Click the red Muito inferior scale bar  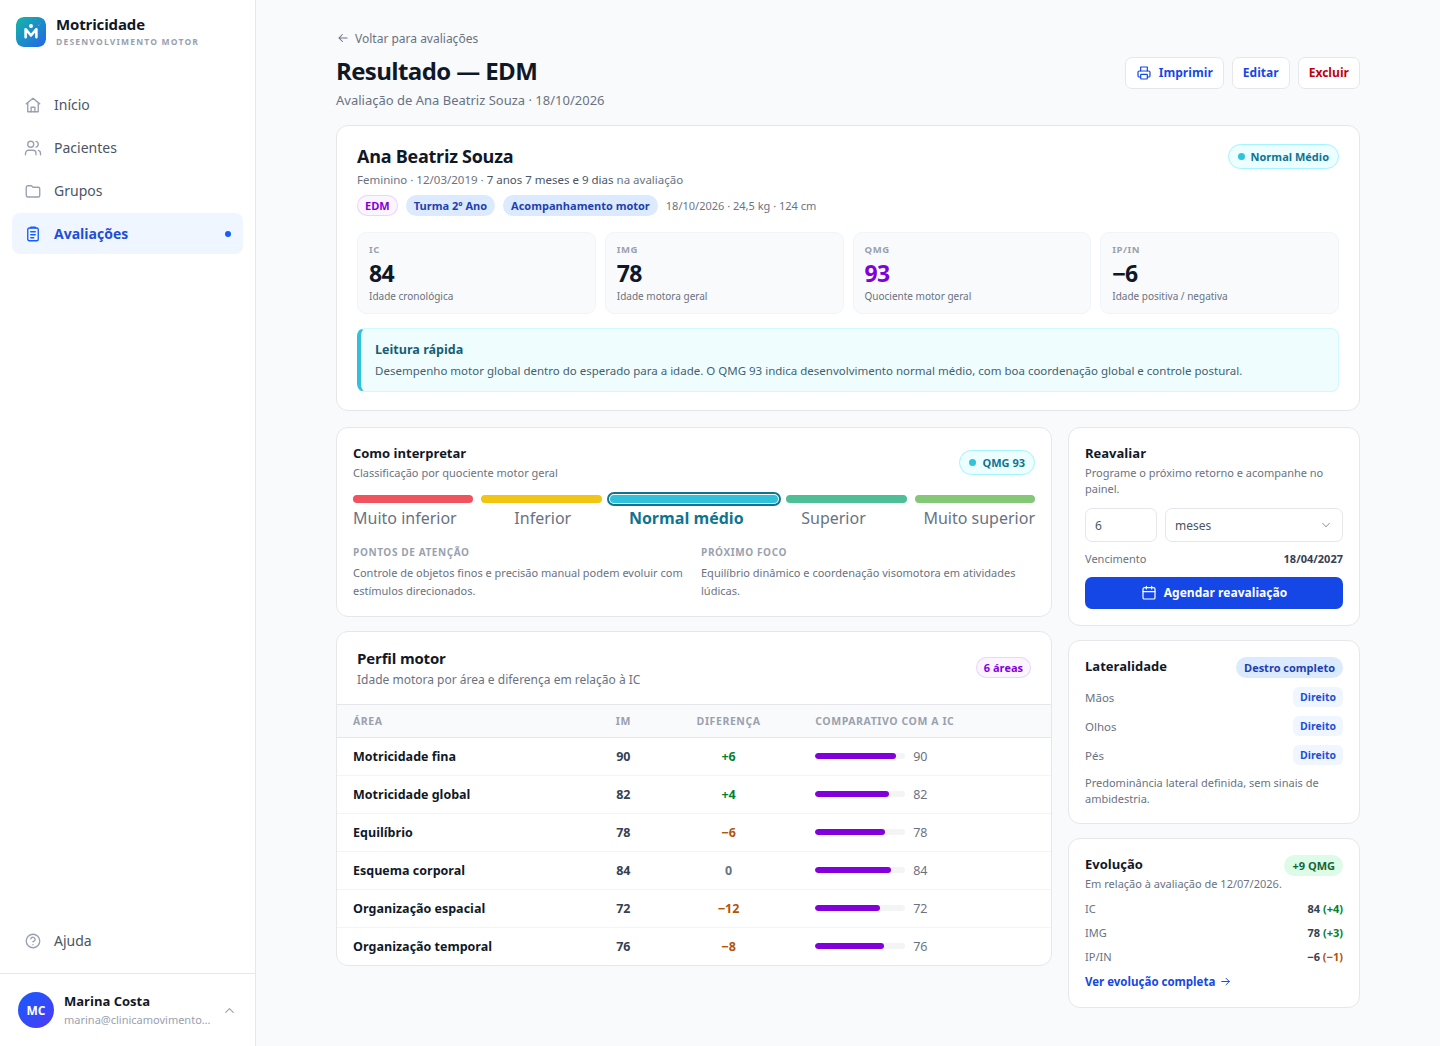tap(413, 499)
